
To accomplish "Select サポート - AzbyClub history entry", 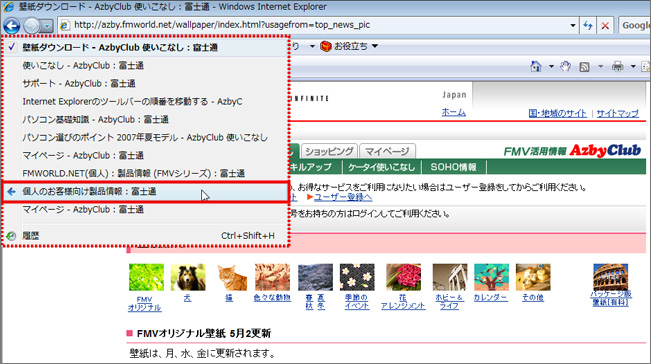I will pos(145,83).
